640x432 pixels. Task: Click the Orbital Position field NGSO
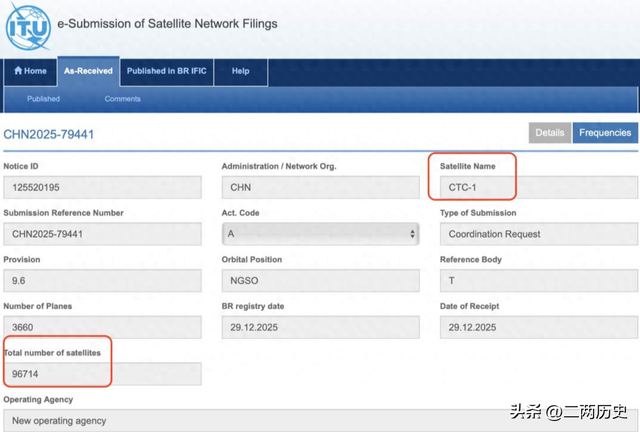point(320,281)
